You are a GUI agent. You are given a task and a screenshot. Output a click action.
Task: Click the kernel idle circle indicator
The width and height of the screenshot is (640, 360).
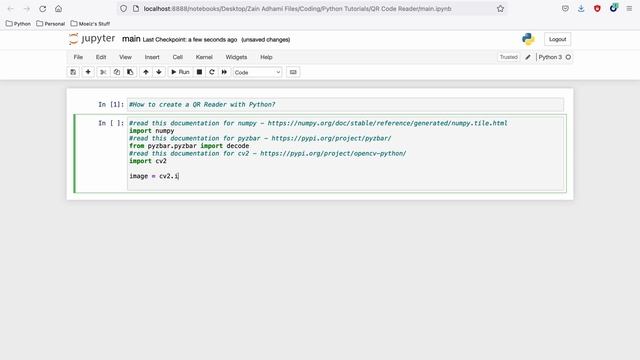tap(568, 57)
